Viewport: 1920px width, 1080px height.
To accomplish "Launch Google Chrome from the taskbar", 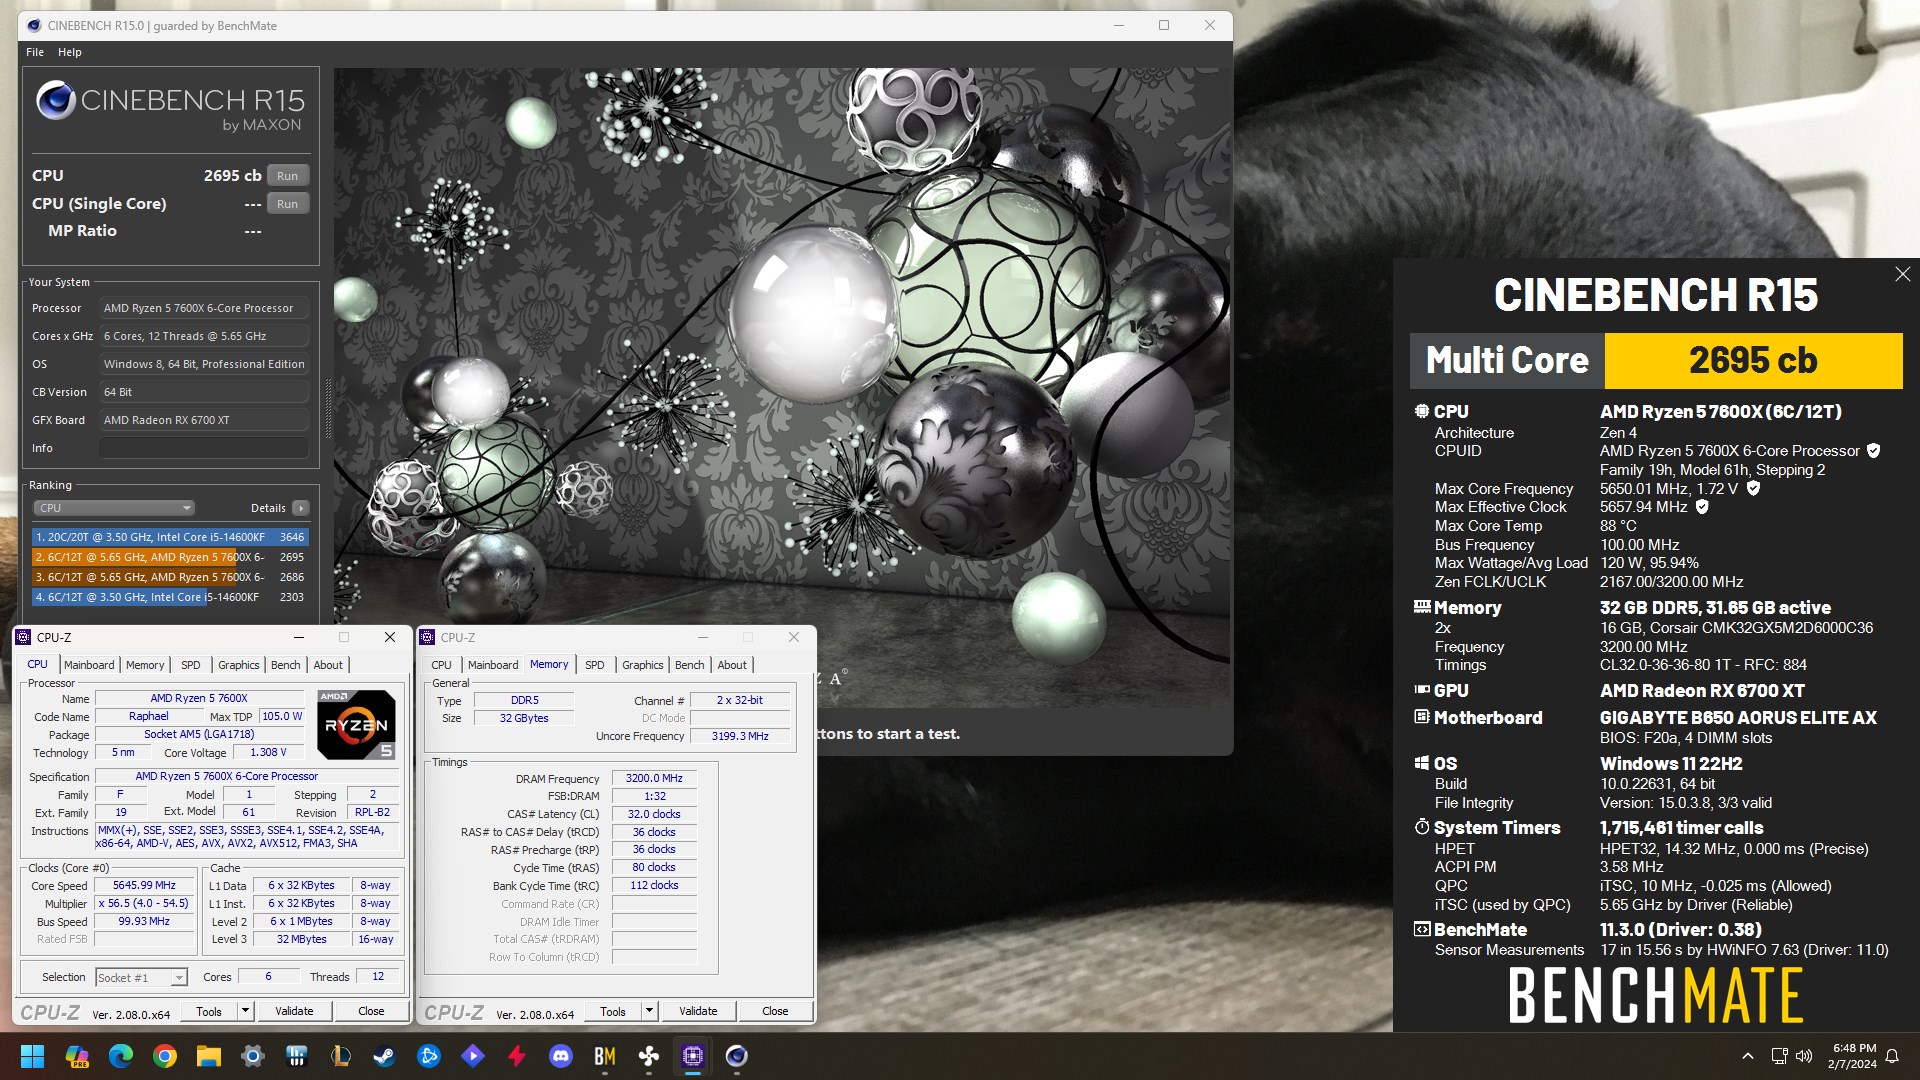I will (x=165, y=1056).
